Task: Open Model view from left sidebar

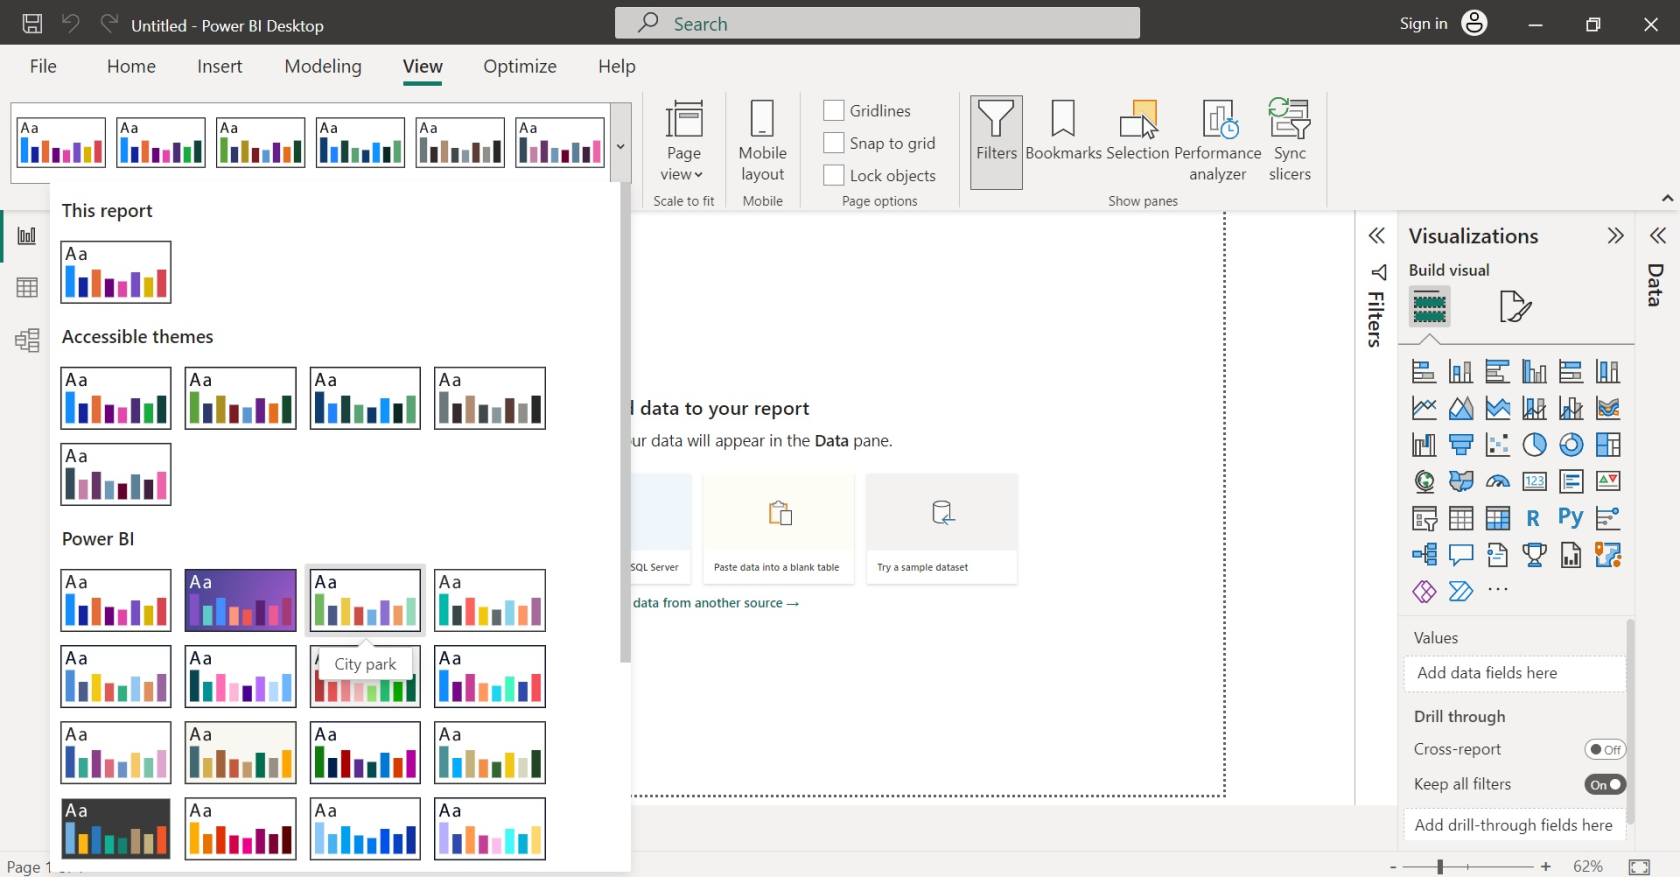Action: [27, 341]
